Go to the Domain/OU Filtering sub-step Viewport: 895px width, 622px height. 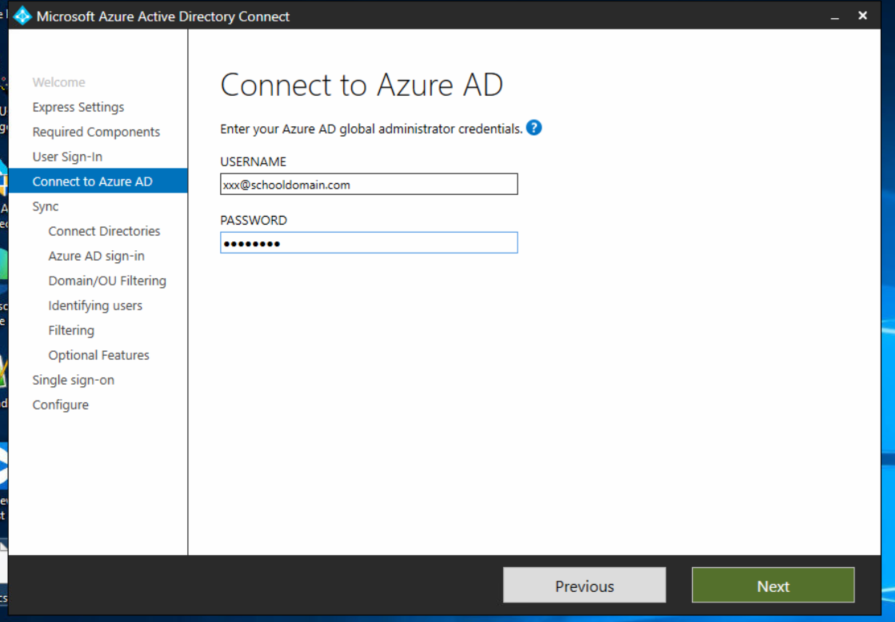[x=107, y=281]
